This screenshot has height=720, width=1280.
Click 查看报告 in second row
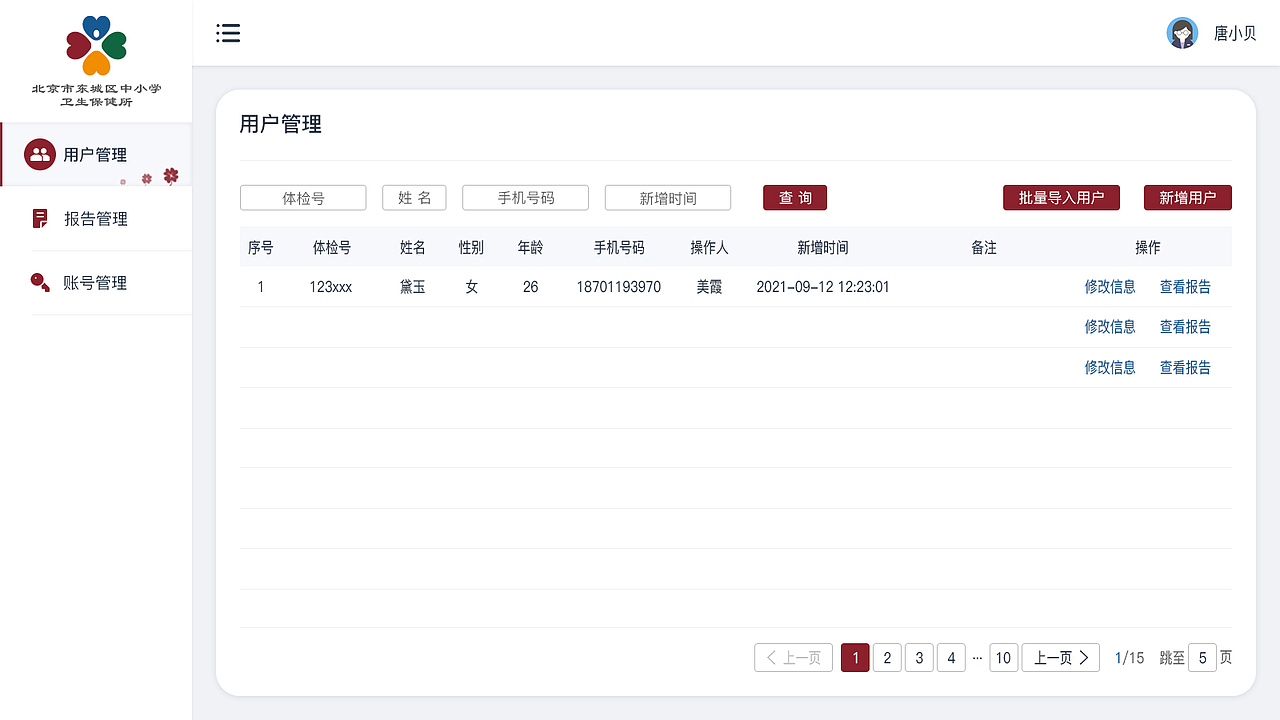tap(1185, 327)
